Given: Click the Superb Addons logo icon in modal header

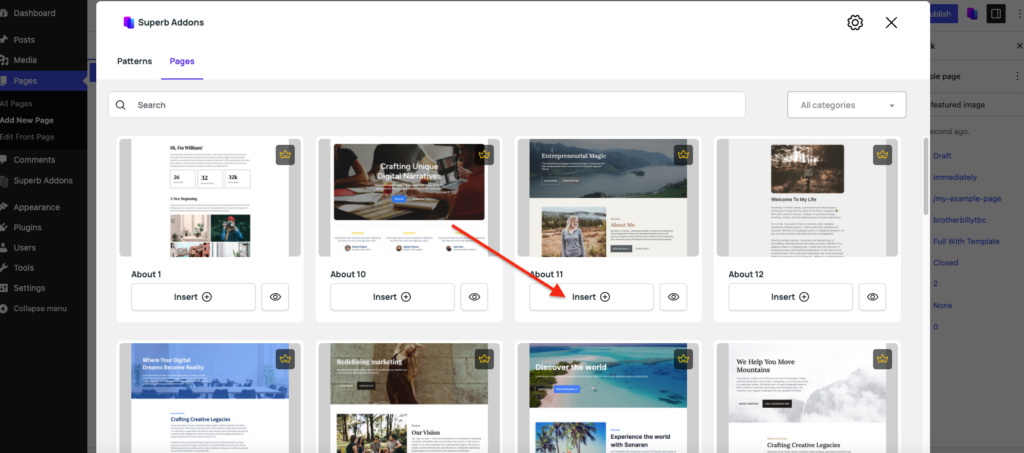Looking at the screenshot, I should coord(129,22).
